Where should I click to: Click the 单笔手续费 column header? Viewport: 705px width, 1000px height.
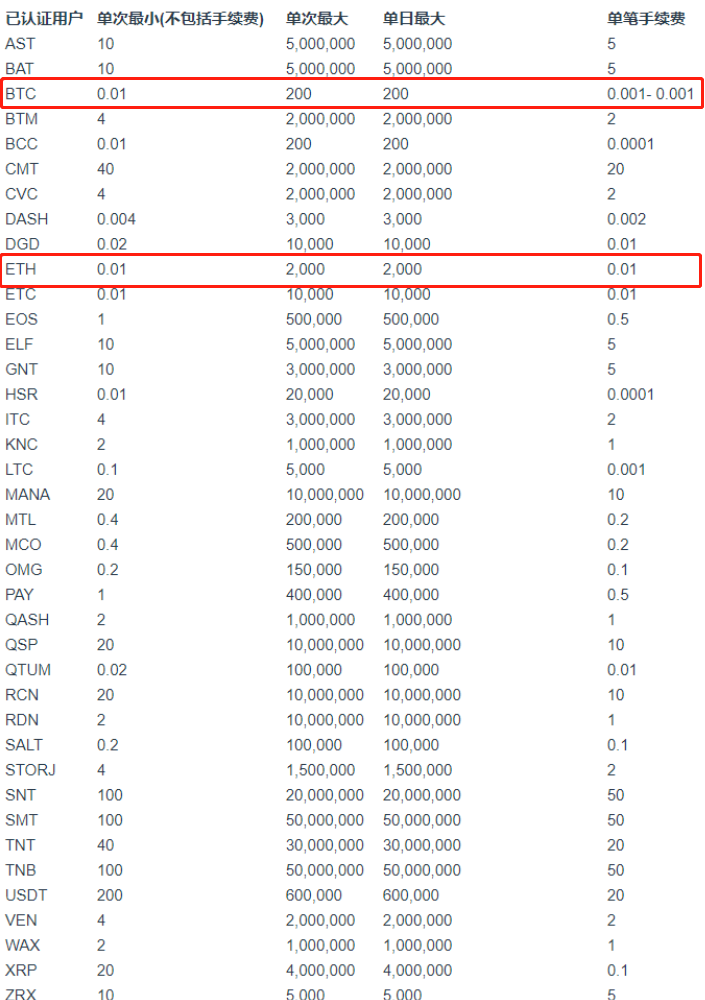[646, 19]
